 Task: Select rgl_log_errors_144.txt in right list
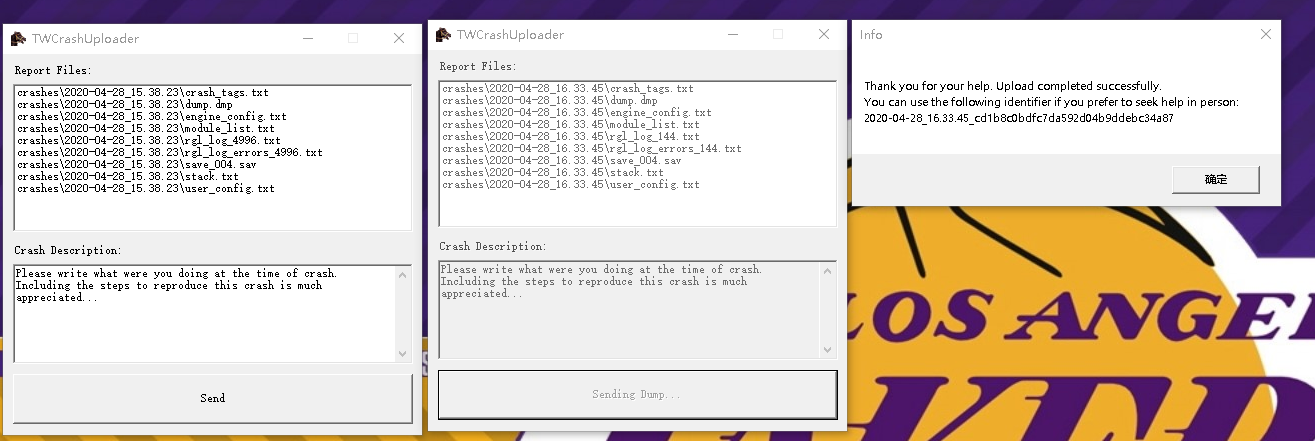(x=591, y=149)
